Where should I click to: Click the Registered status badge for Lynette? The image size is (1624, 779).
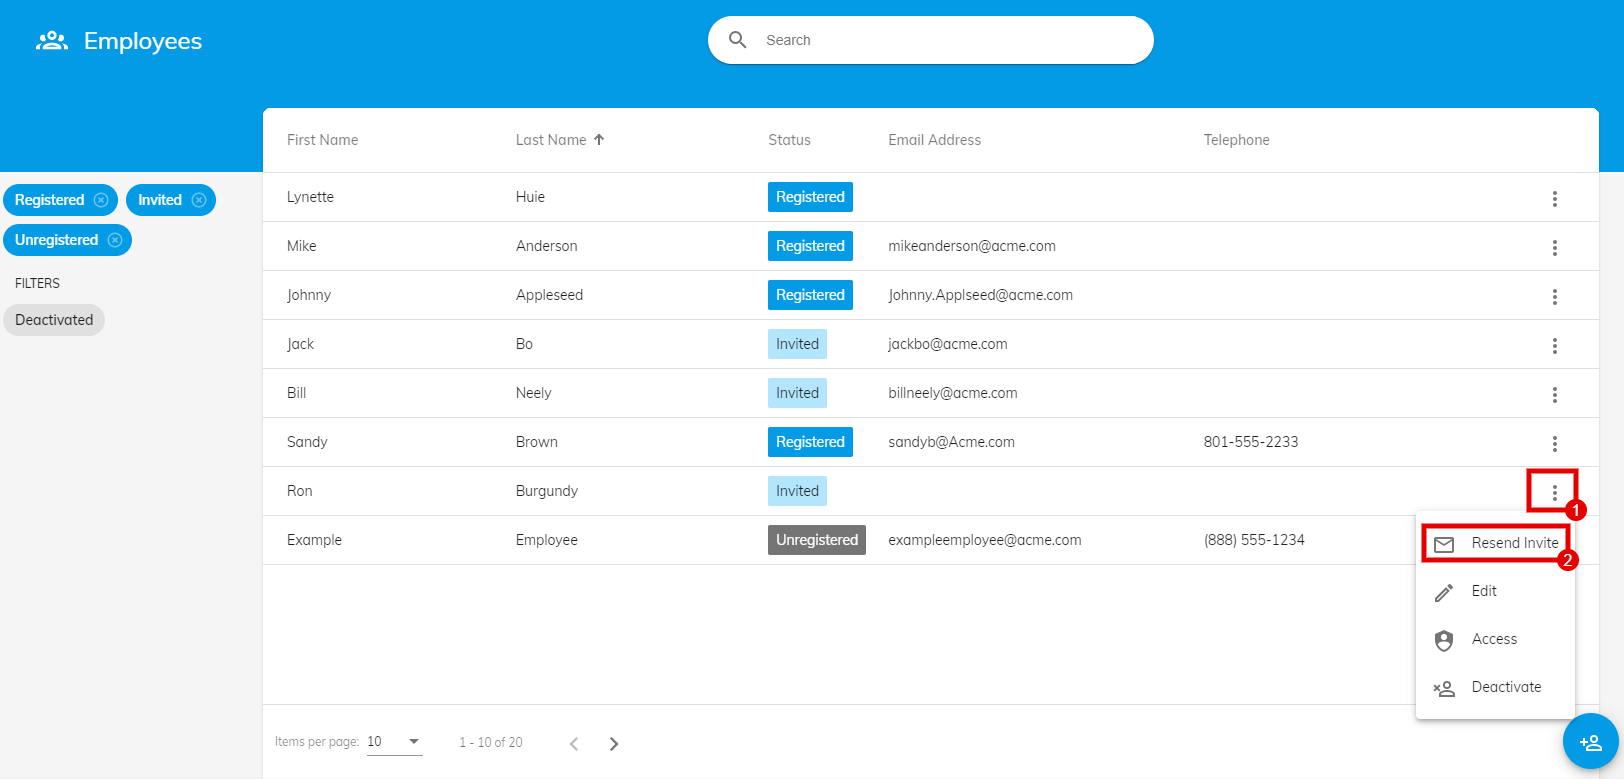[810, 197]
